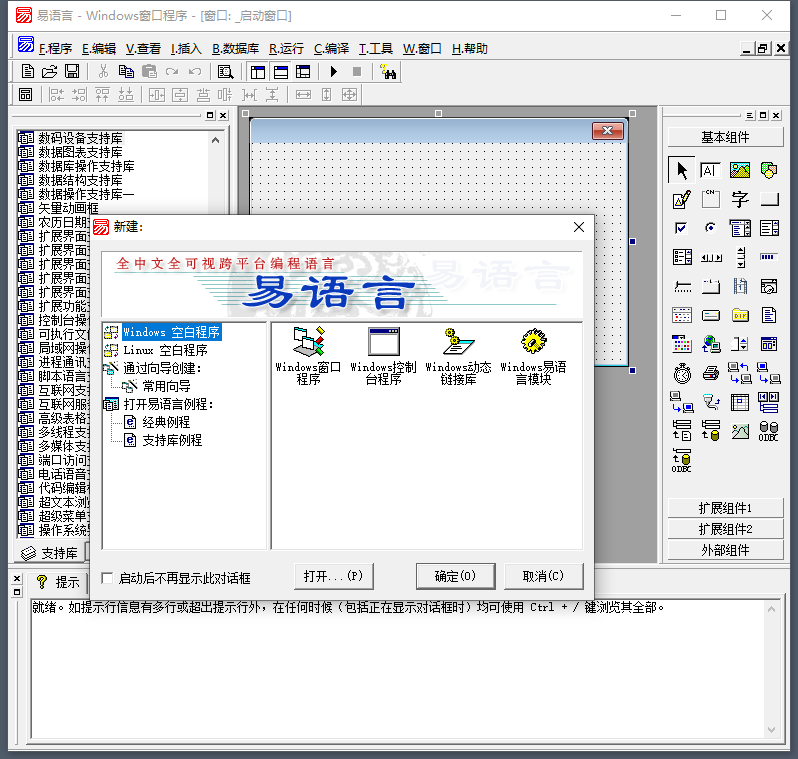Click the Copy toolbar icon
The height and width of the screenshot is (759, 798).
pos(126,72)
